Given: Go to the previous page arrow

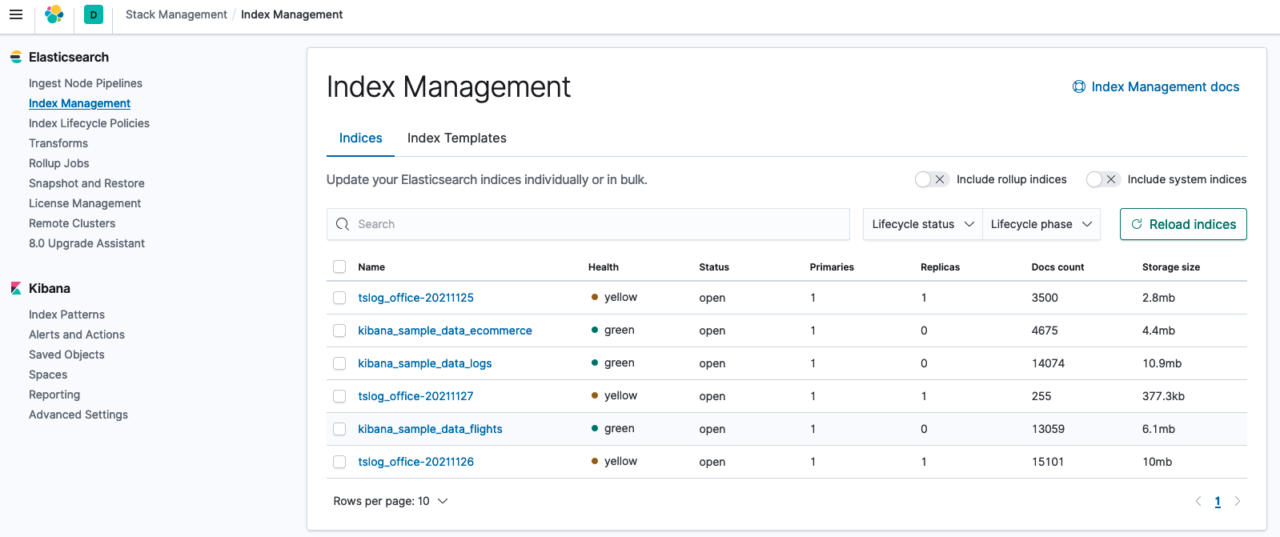Looking at the screenshot, I should [x=1198, y=502].
